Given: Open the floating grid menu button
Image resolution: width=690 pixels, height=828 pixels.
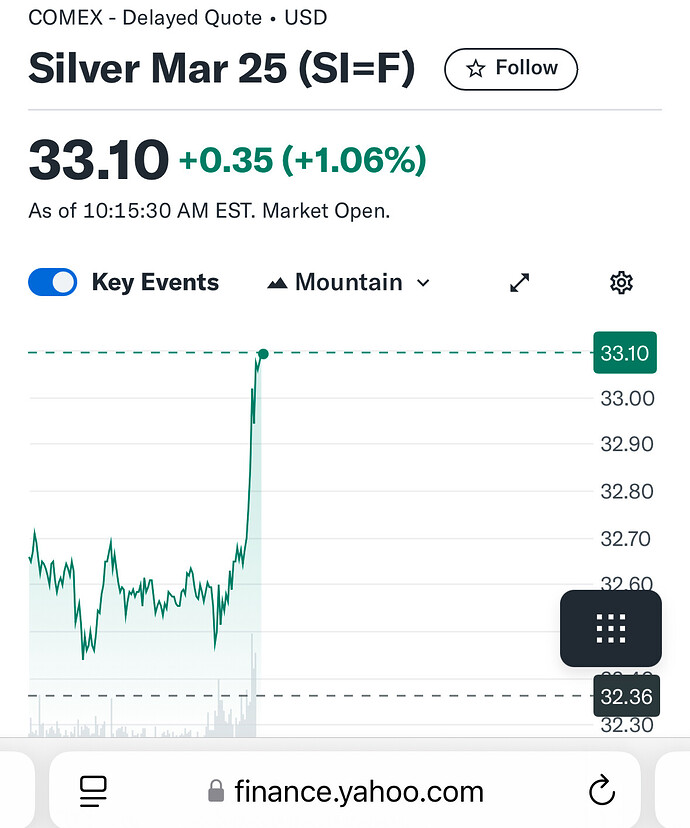Looking at the screenshot, I should pos(611,628).
